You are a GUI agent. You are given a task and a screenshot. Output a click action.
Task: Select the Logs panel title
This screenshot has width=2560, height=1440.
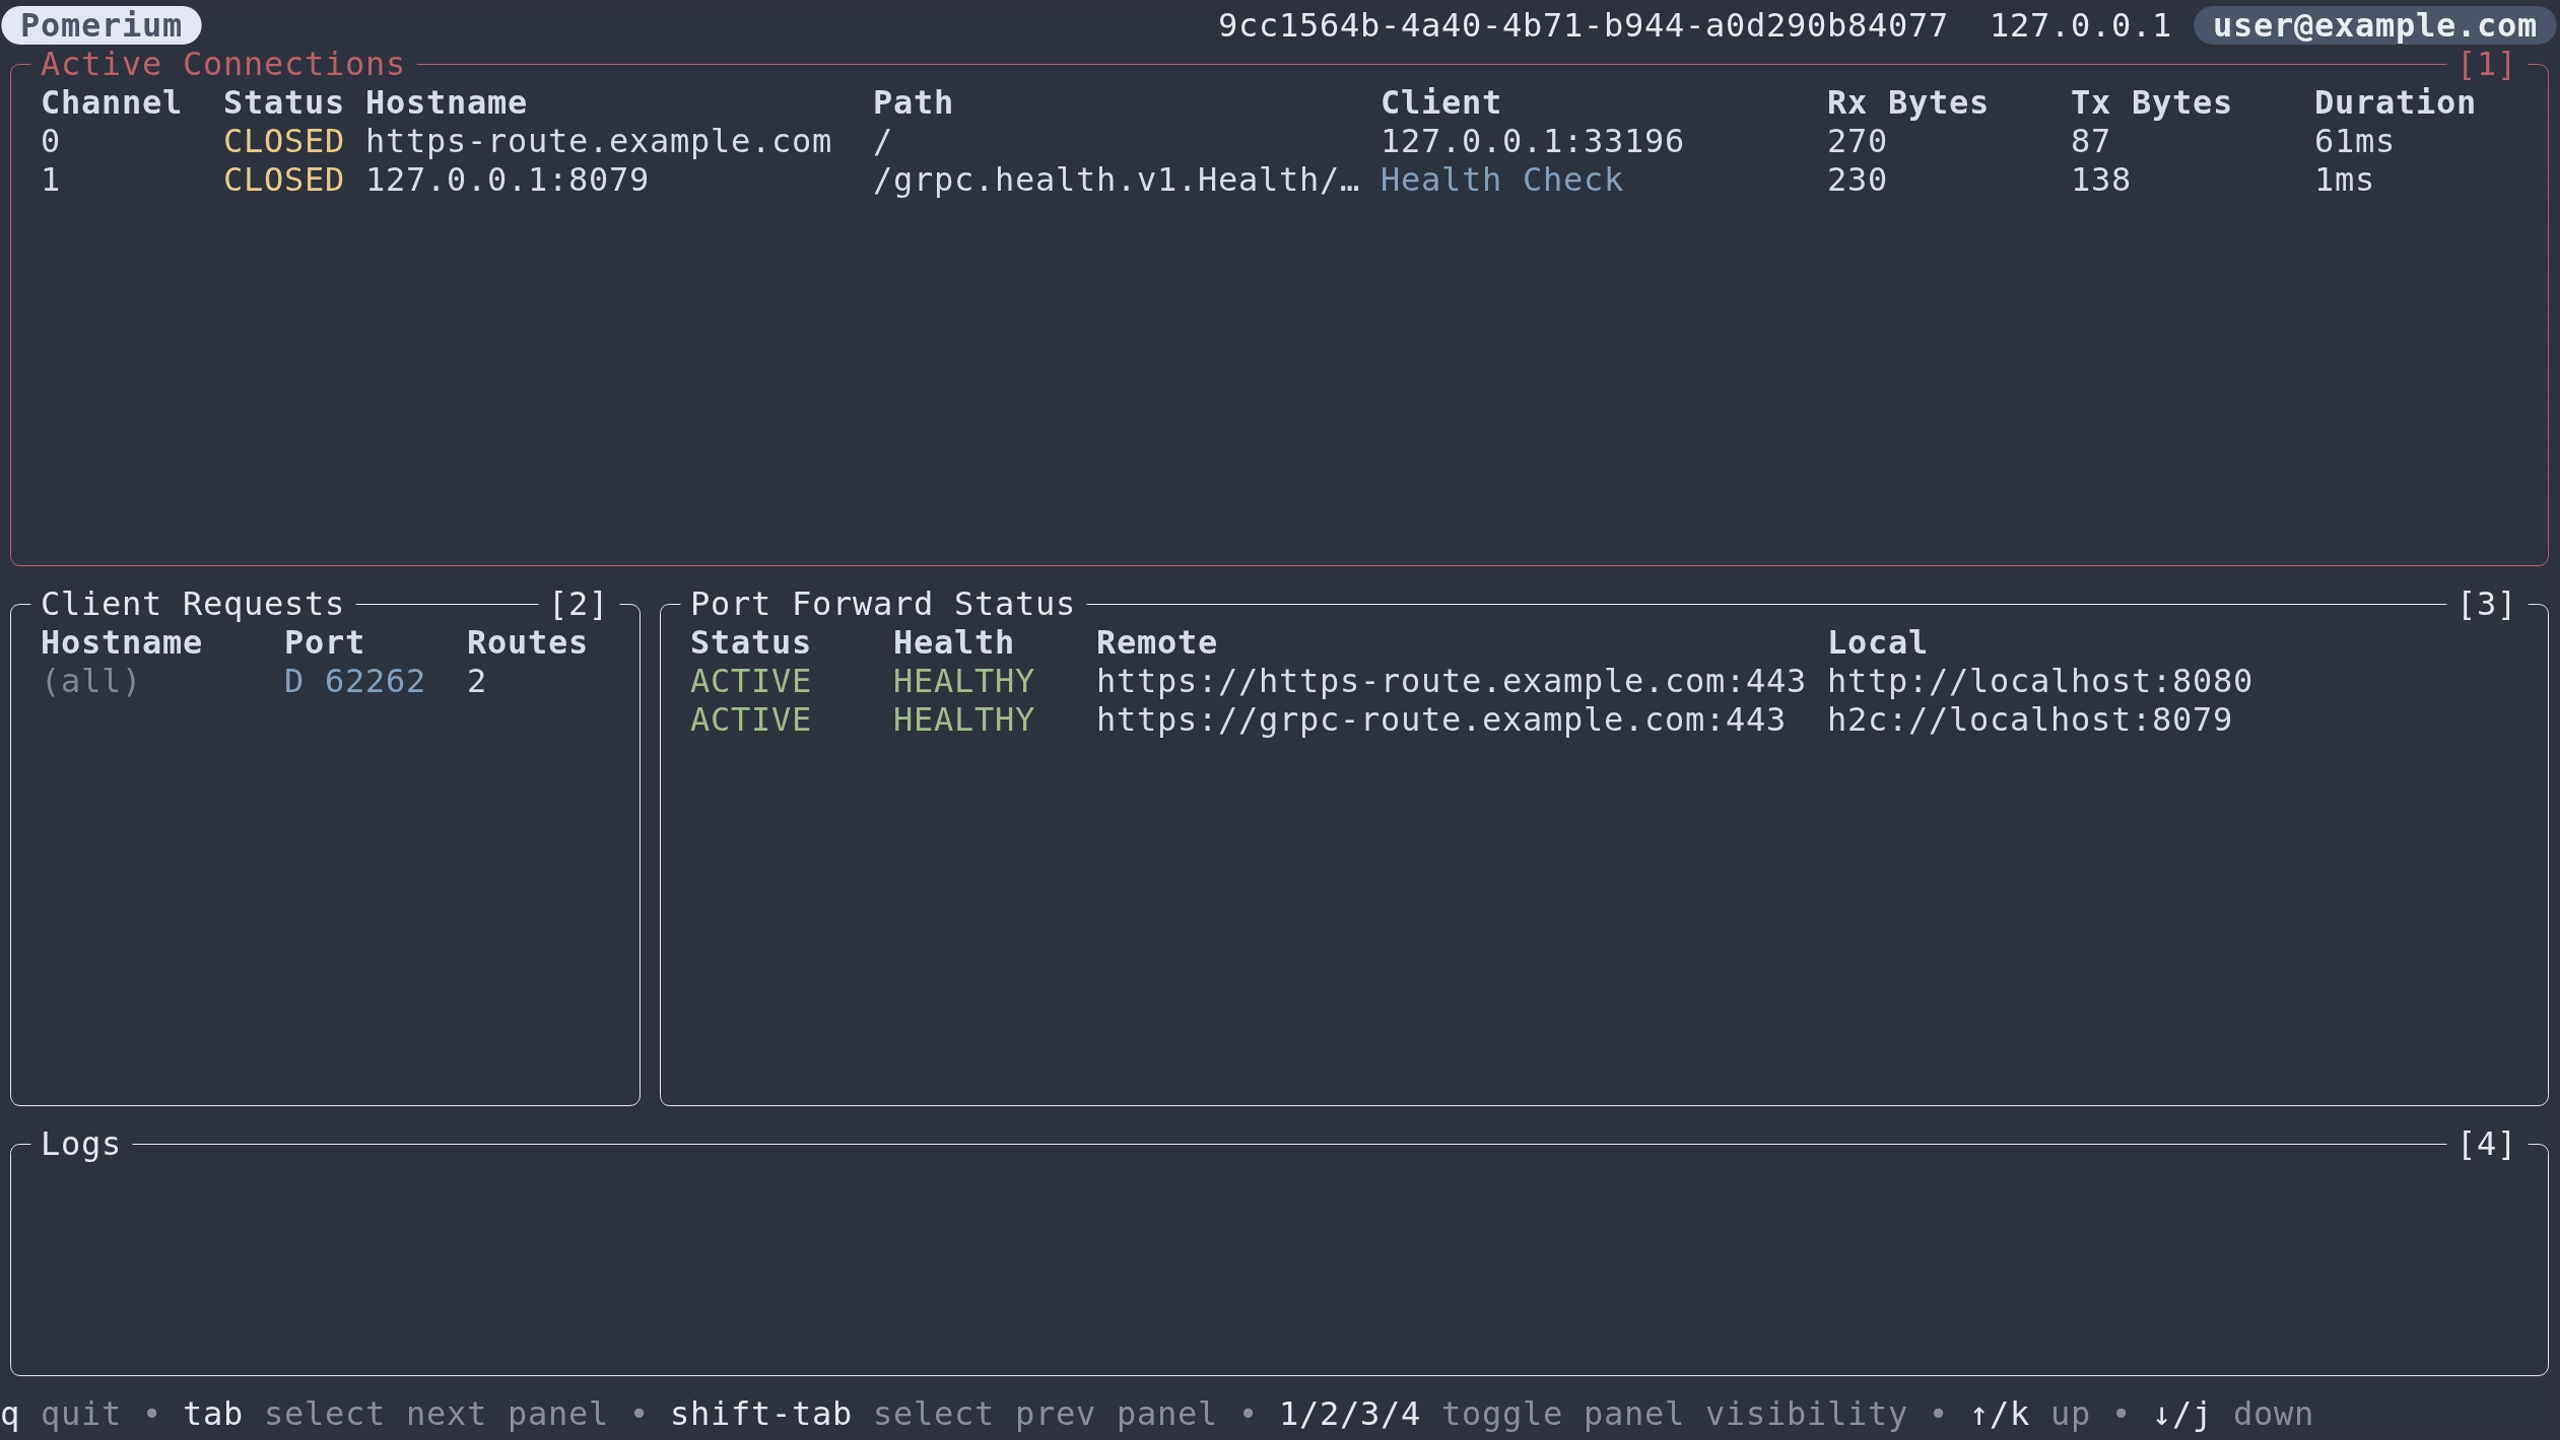[80, 1144]
